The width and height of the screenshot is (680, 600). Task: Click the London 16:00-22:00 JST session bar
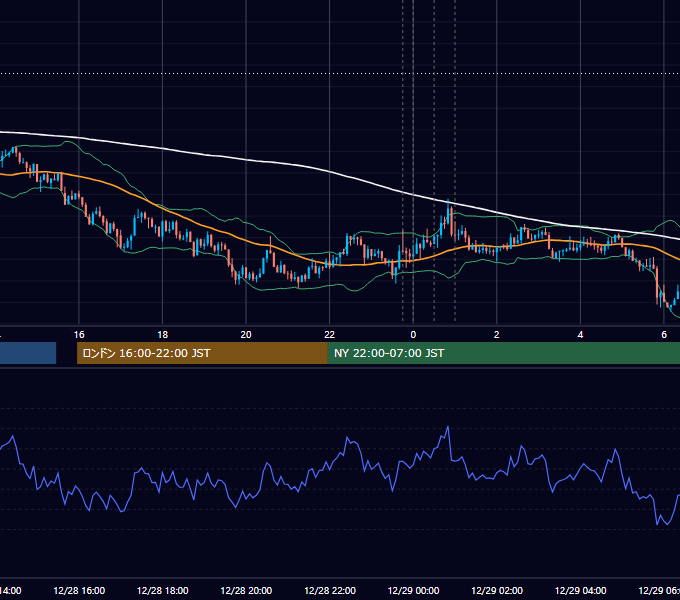202,353
